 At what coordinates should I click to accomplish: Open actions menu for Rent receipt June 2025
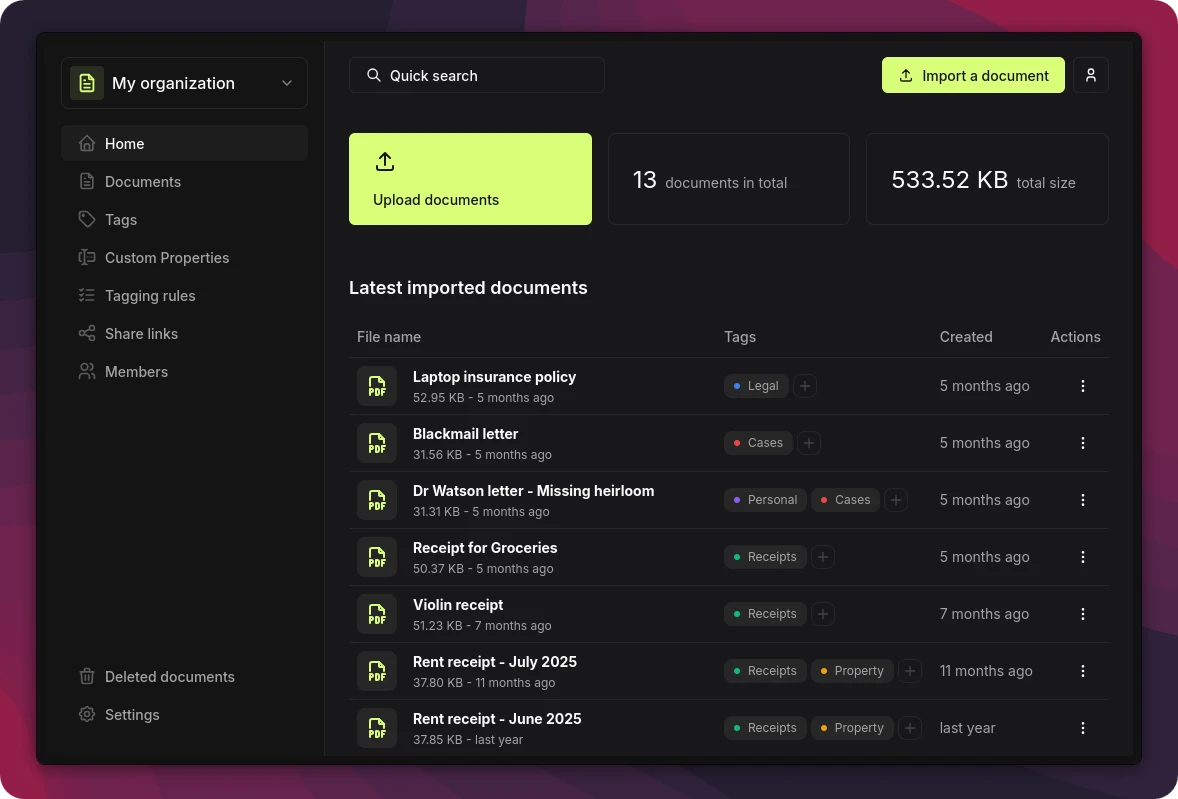click(x=1083, y=728)
